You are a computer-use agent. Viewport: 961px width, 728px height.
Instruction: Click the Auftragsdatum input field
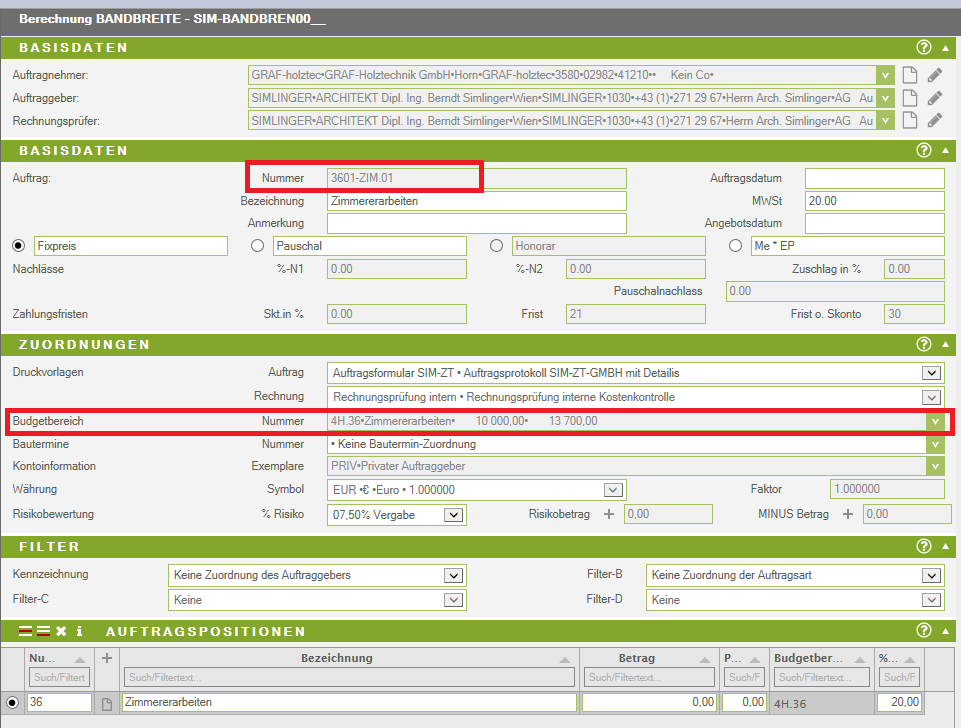874,178
